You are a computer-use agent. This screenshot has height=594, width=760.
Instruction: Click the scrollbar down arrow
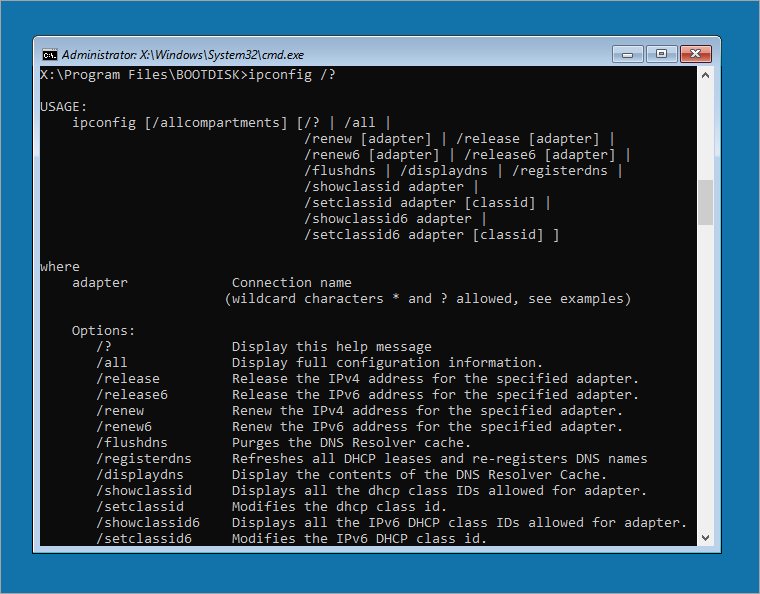point(705,538)
